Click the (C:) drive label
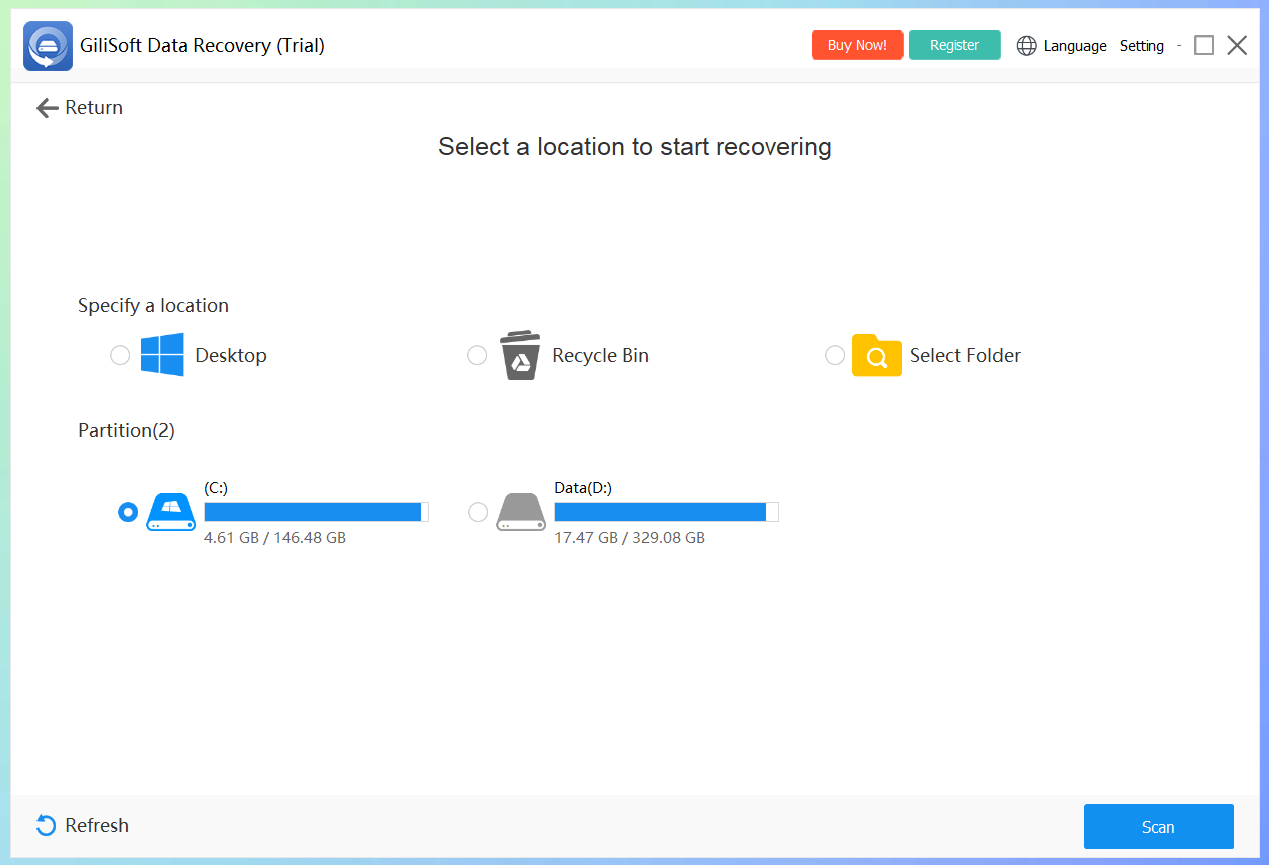1269x865 pixels. pyautogui.click(x=217, y=488)
